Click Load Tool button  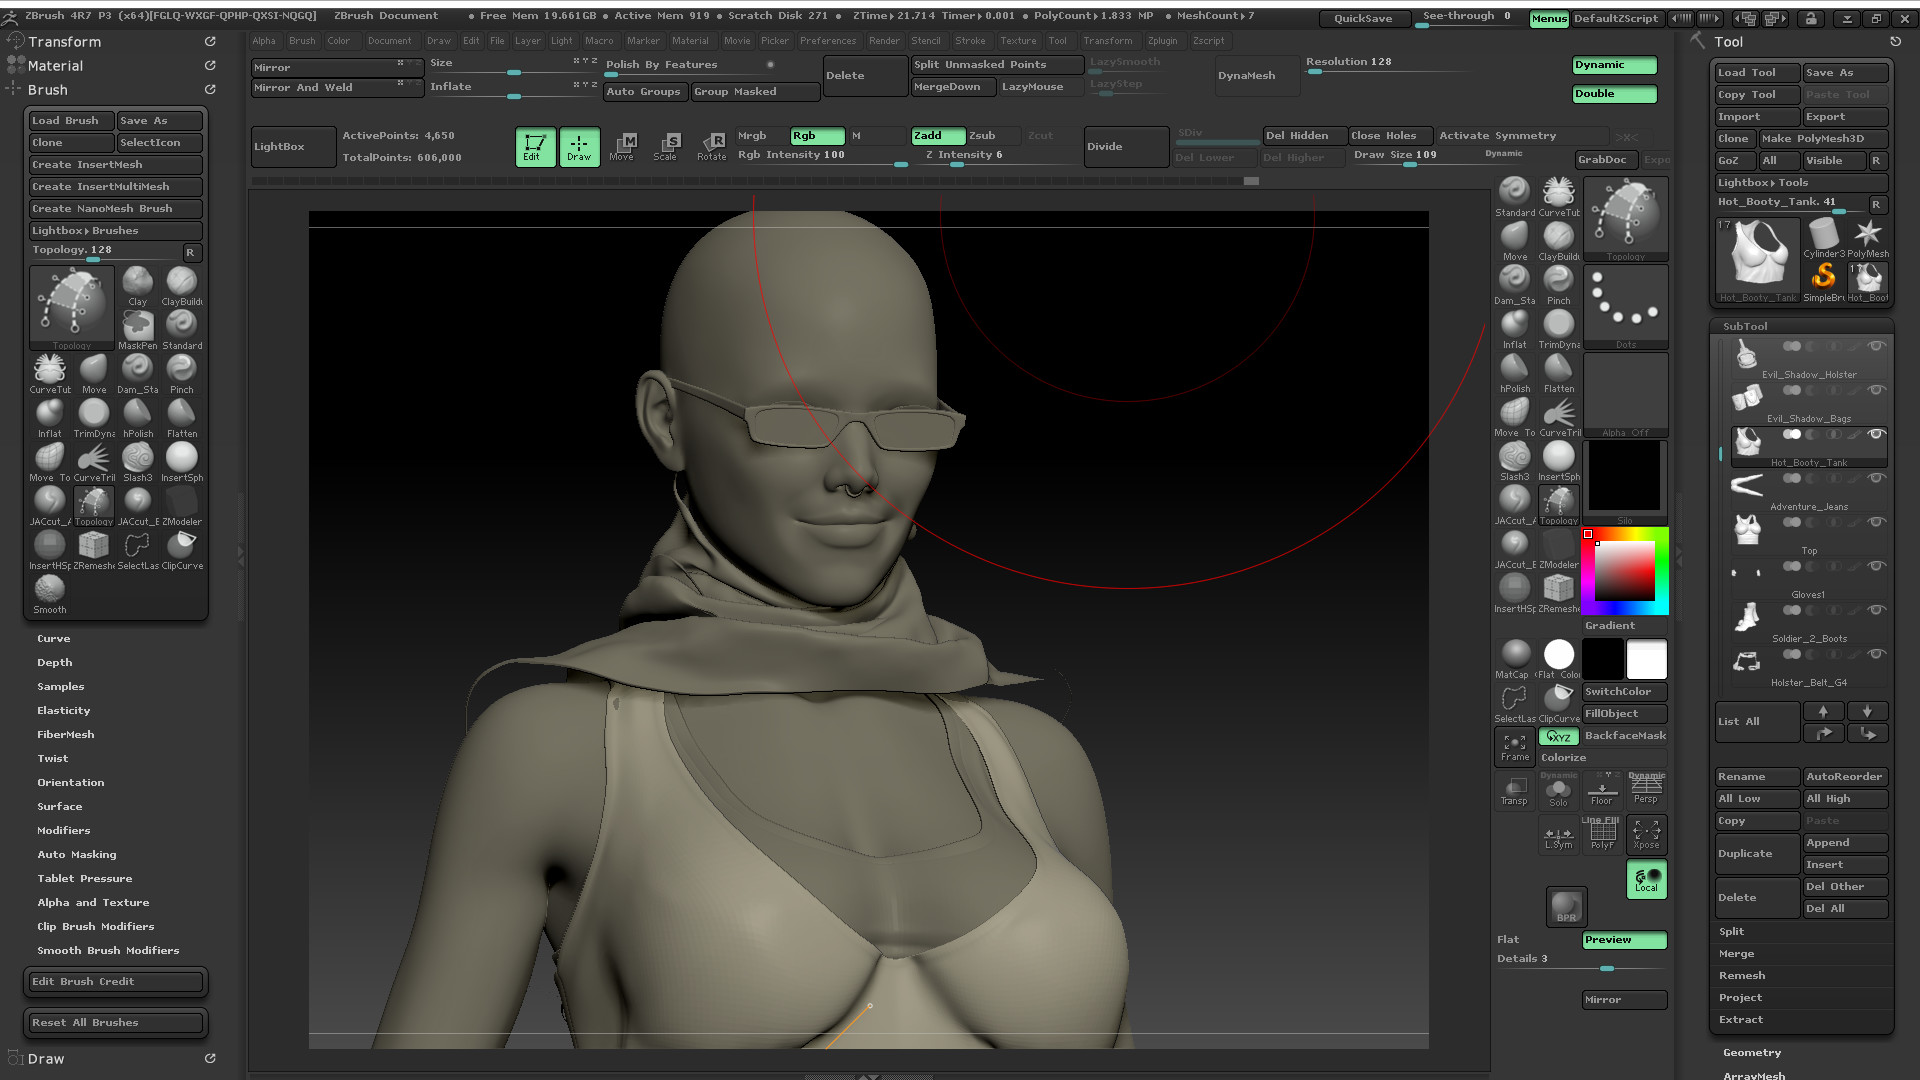pyautogui.click(x=1757, y=73)
